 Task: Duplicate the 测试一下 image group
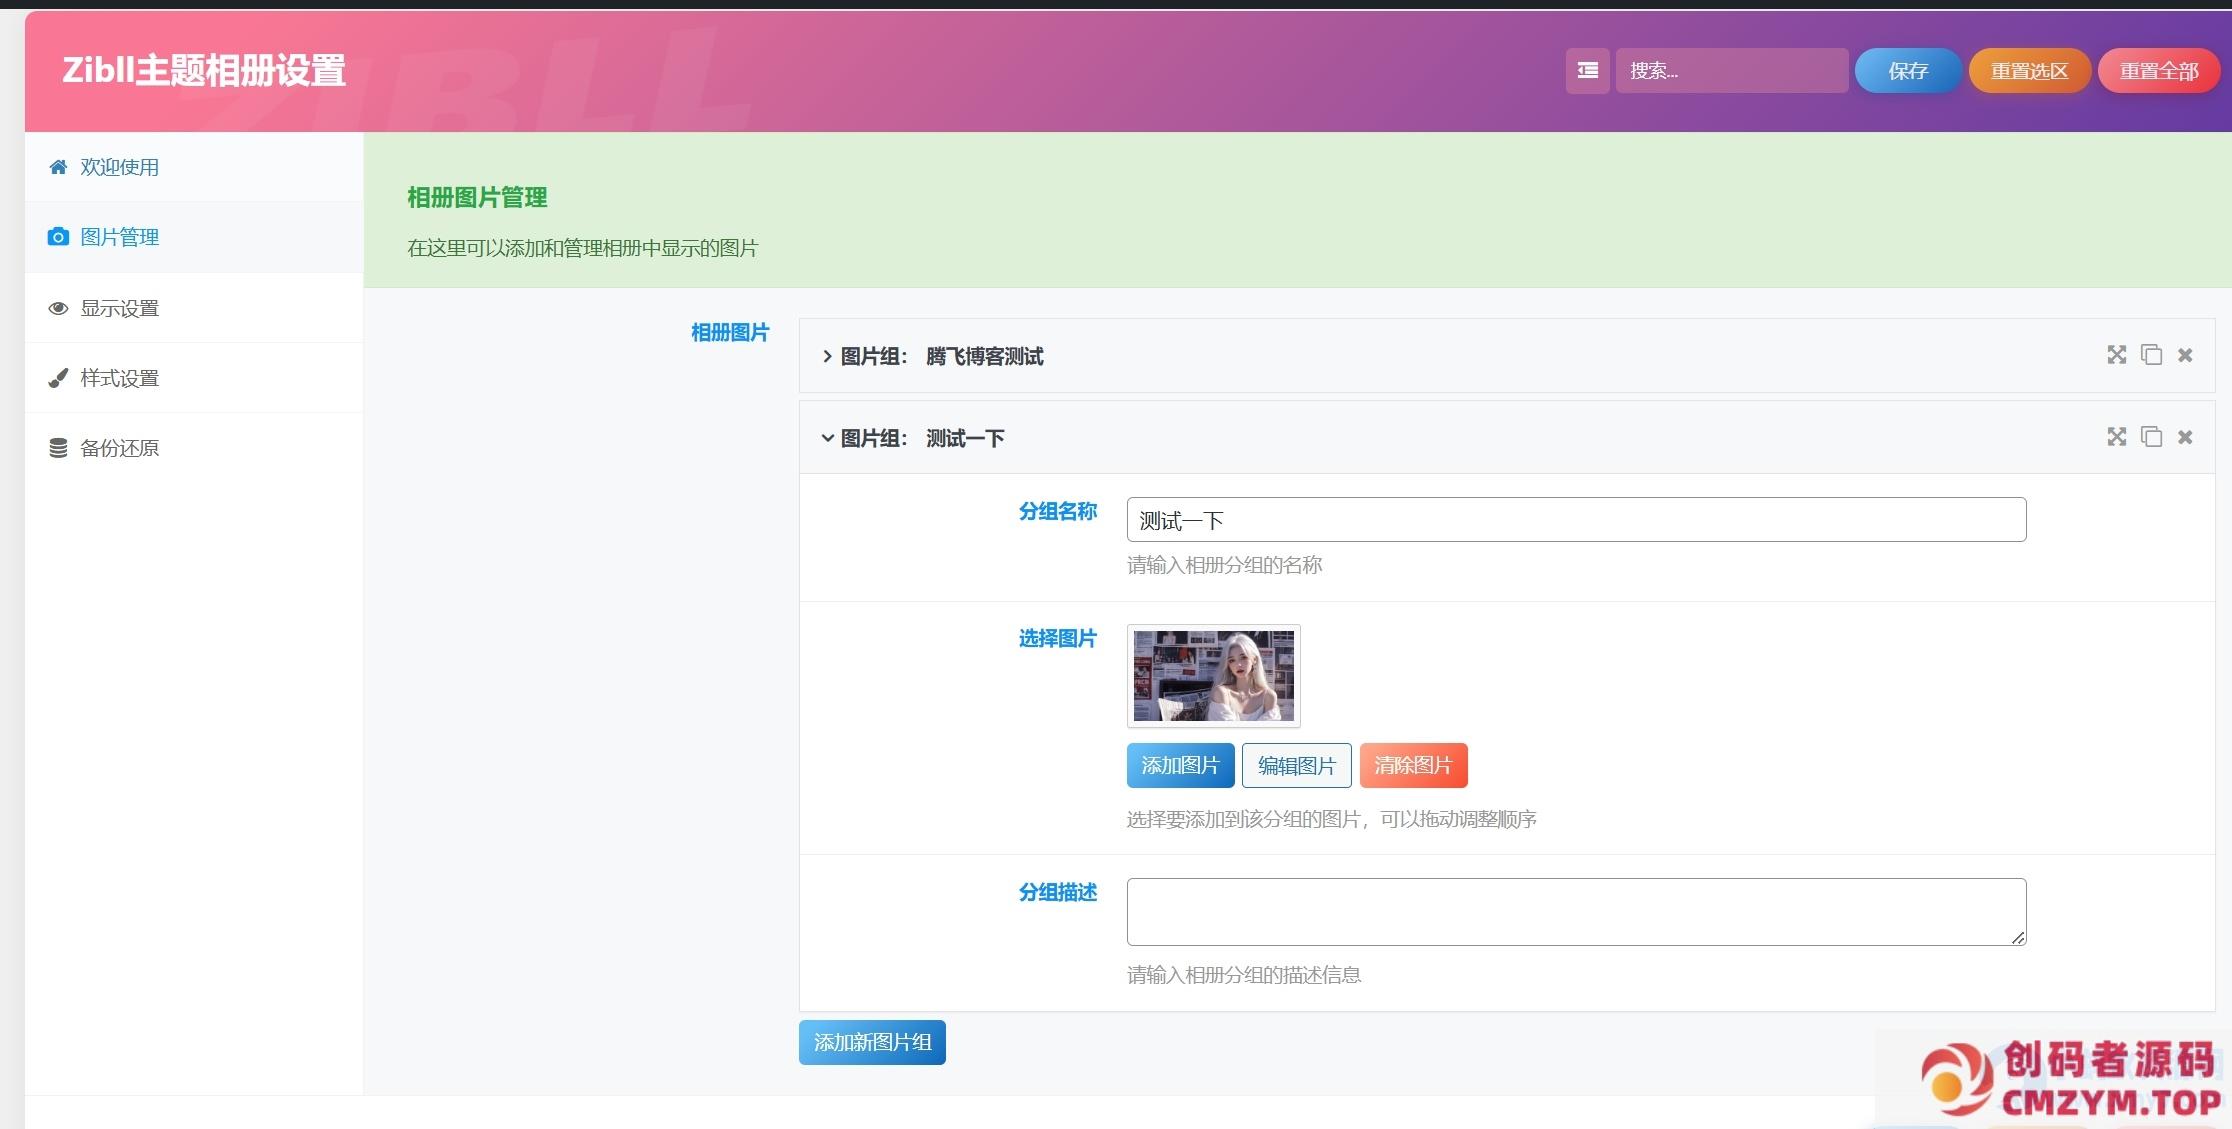pyautogui.click(x=2151, y=437)
